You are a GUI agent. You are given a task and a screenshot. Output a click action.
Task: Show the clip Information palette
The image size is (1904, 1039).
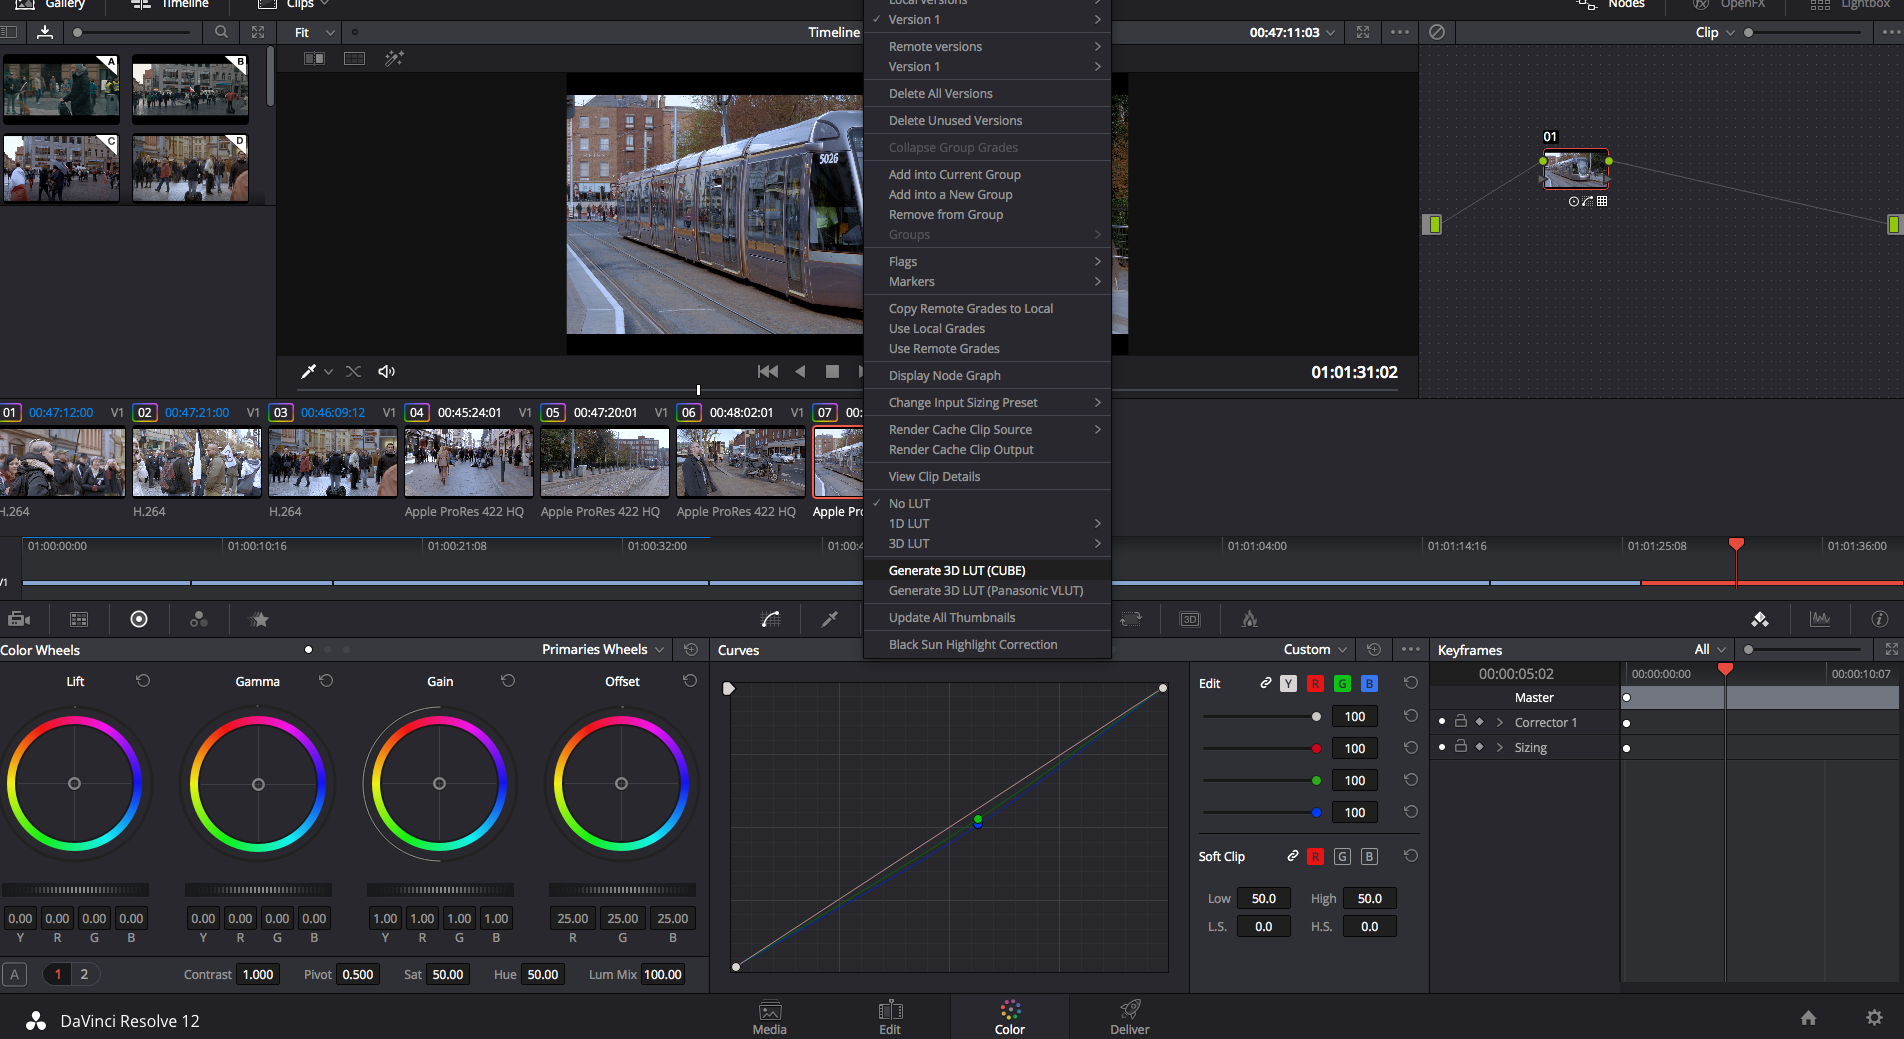(x=1880, y=619)
